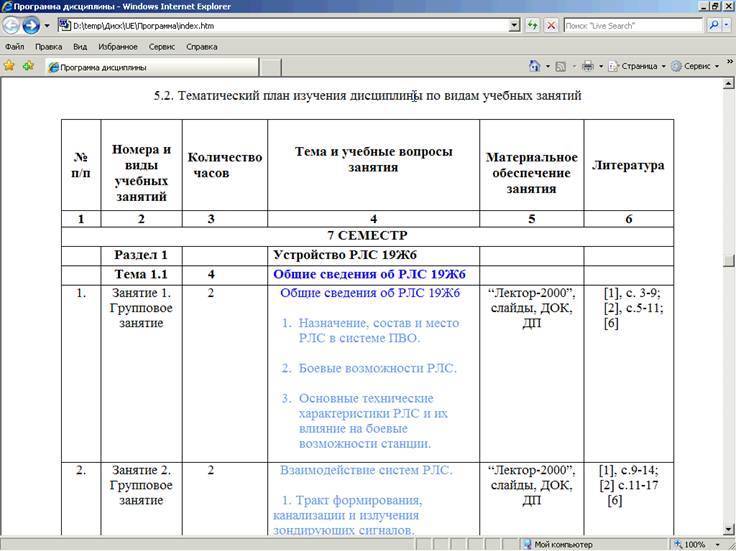
Task: Open the Файл menu
Action: [x=14, y=46]
